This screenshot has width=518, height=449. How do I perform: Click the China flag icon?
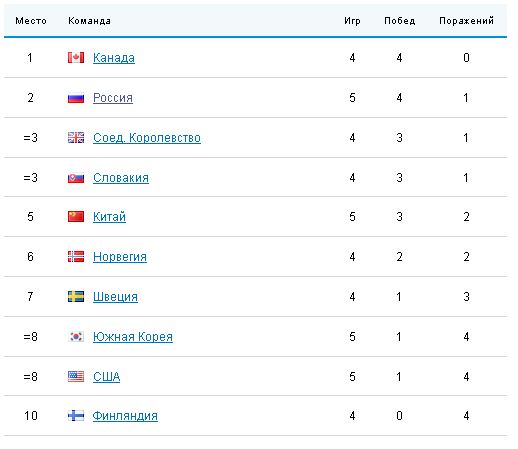coord(76,217)
